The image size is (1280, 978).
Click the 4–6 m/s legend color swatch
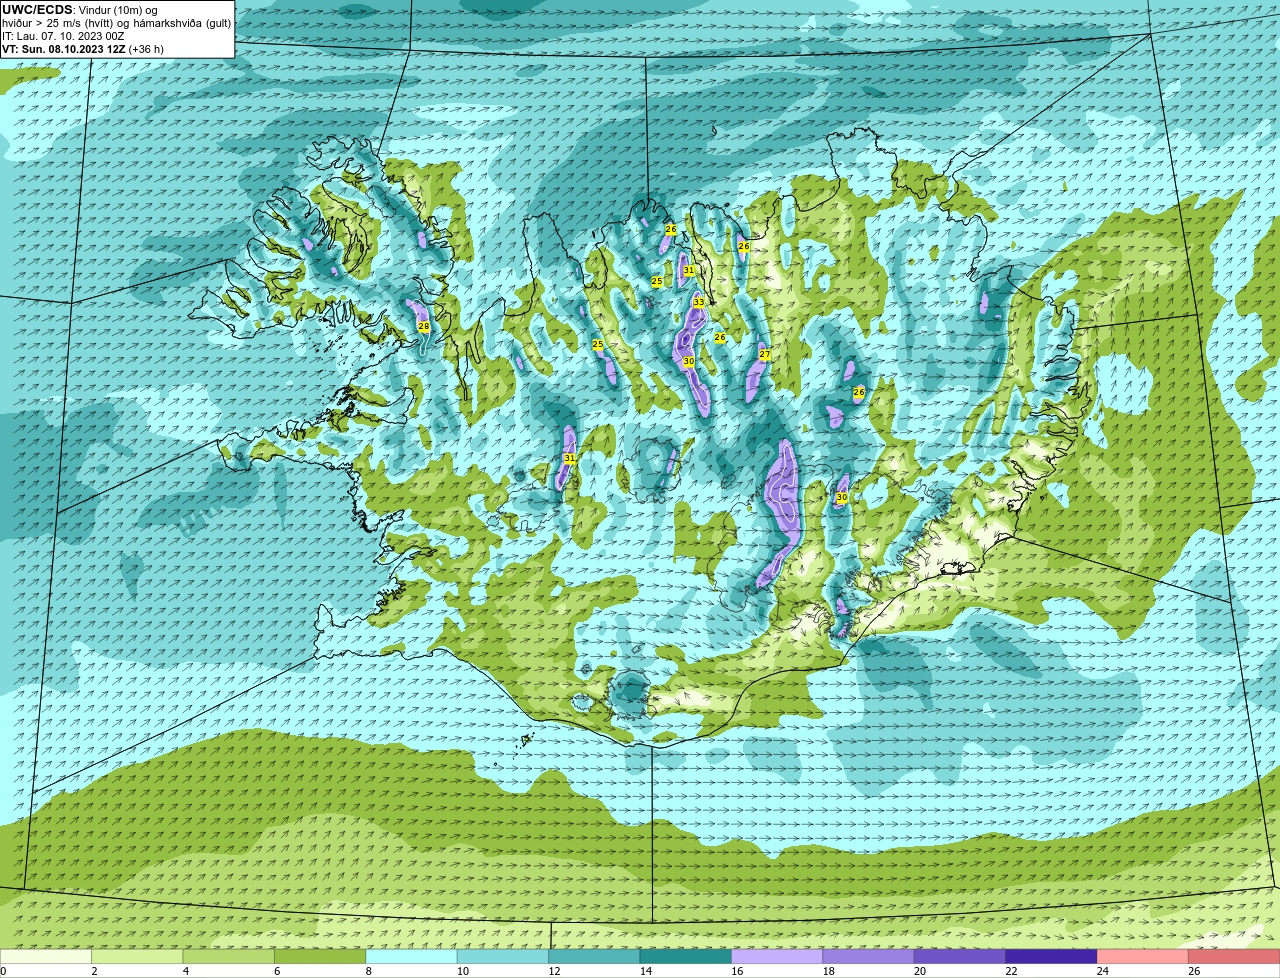[x=229, y=957]
